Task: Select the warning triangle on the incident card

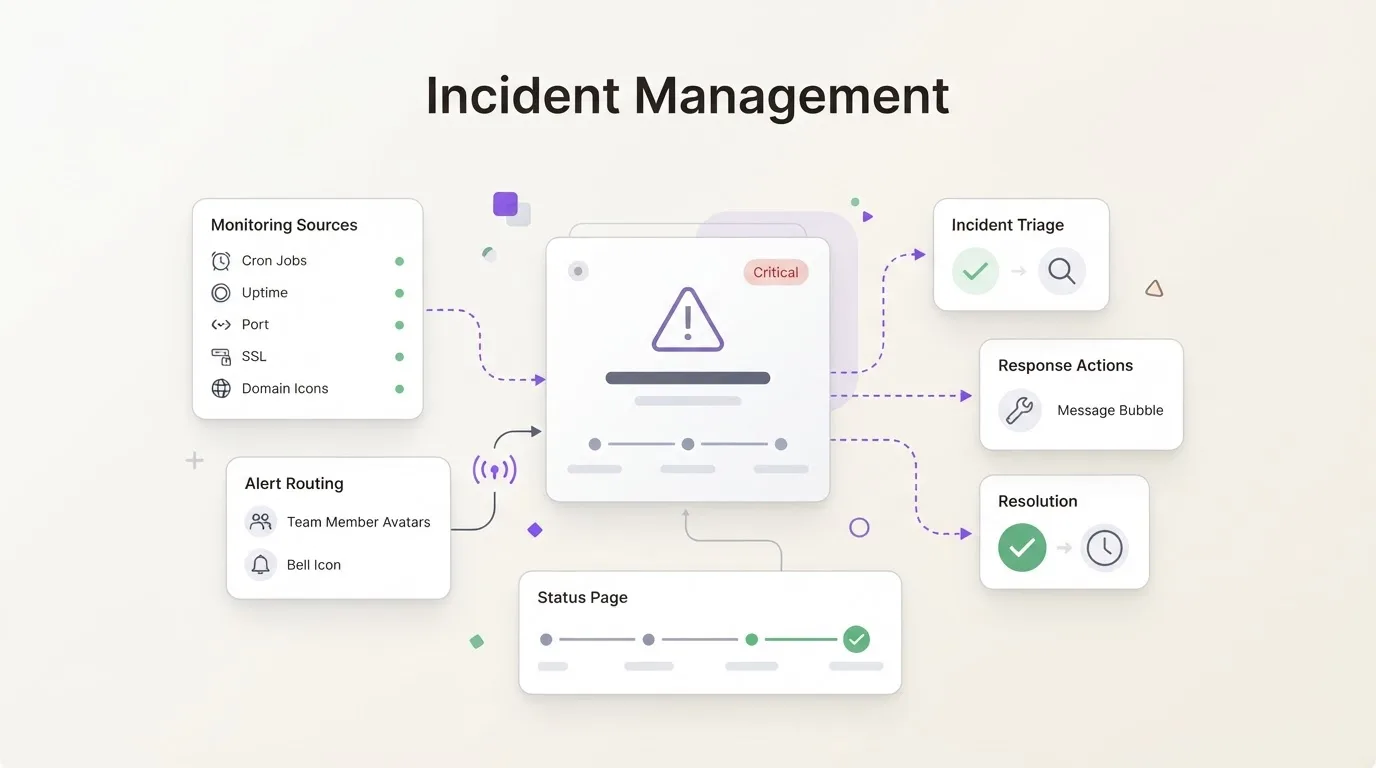Action: click(x=688, y=320)
